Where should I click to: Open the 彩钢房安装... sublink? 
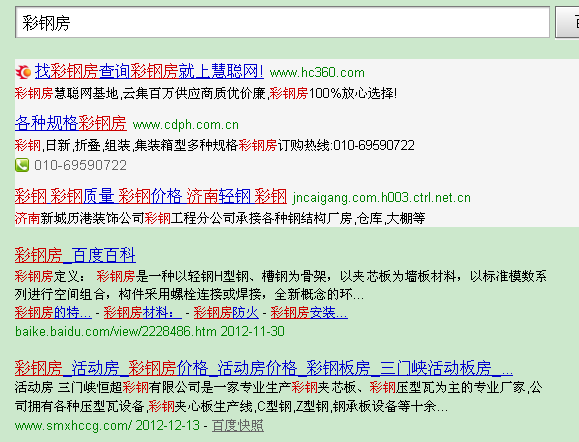pos(309,313)
